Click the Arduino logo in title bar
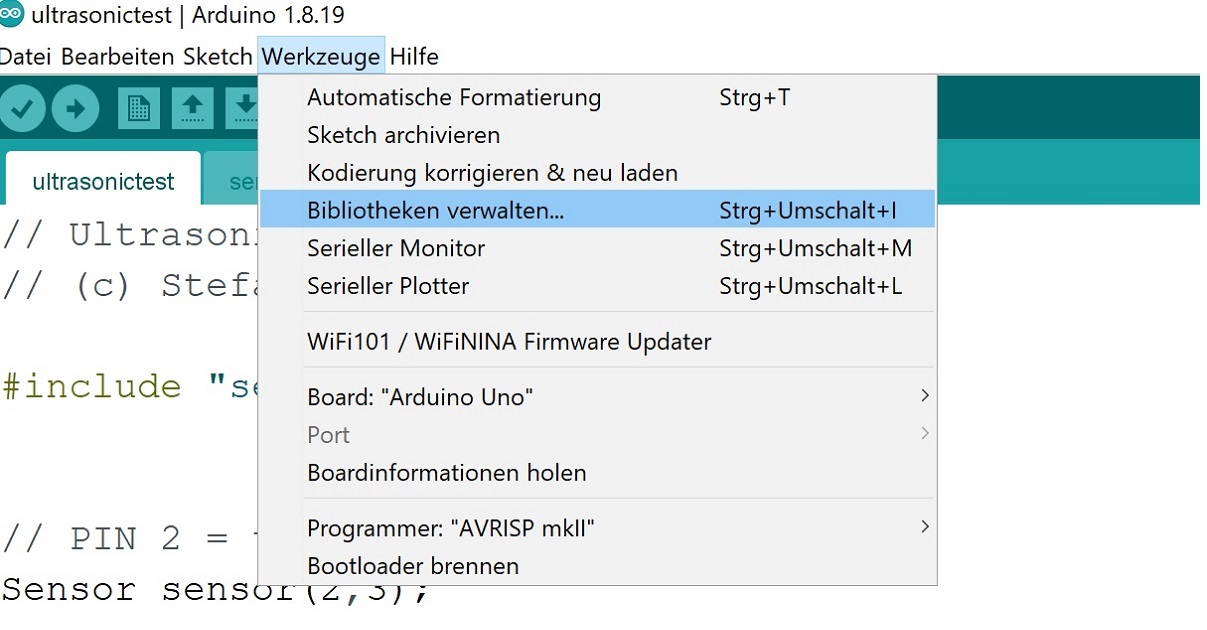Image resolution: width=1207 pixels, height=630 pixels. tap(11, 15)
